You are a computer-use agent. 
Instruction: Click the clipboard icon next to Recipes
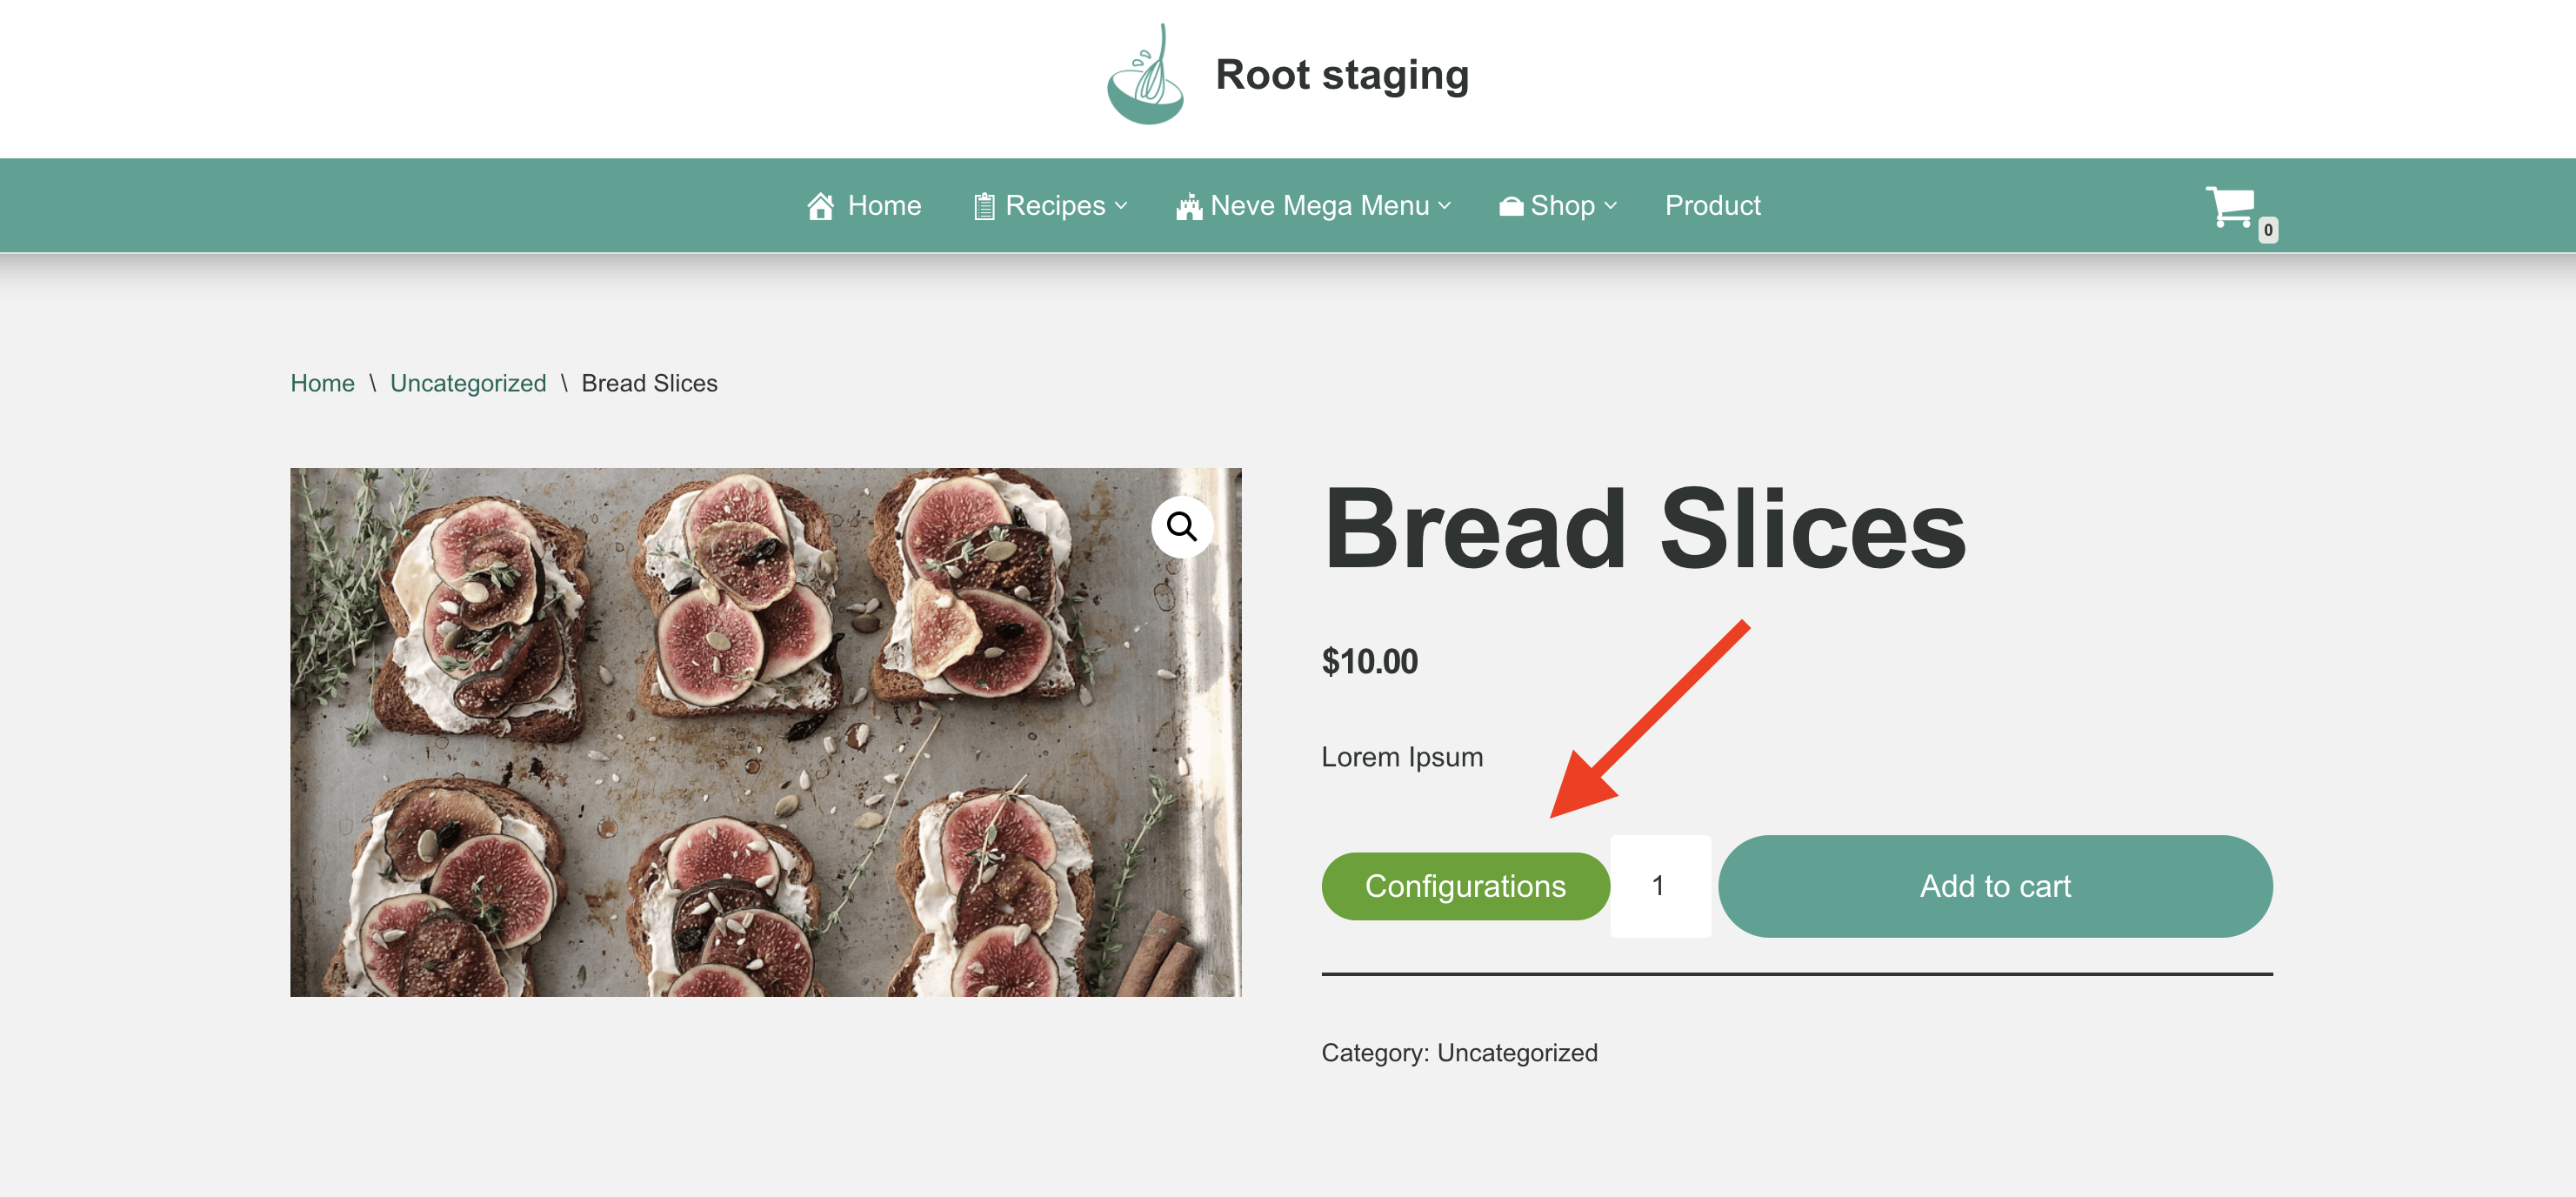click(985, 205)
